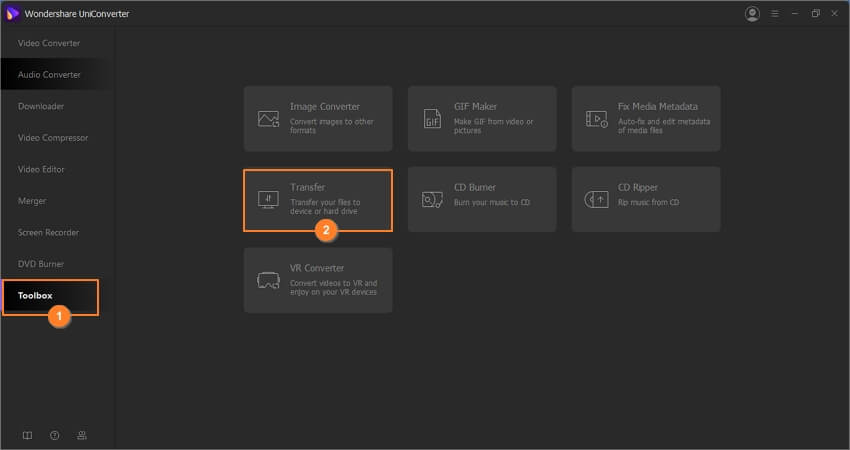Click 'Convert videos to VR' description

pyautogui.click(x=333, y=287)
